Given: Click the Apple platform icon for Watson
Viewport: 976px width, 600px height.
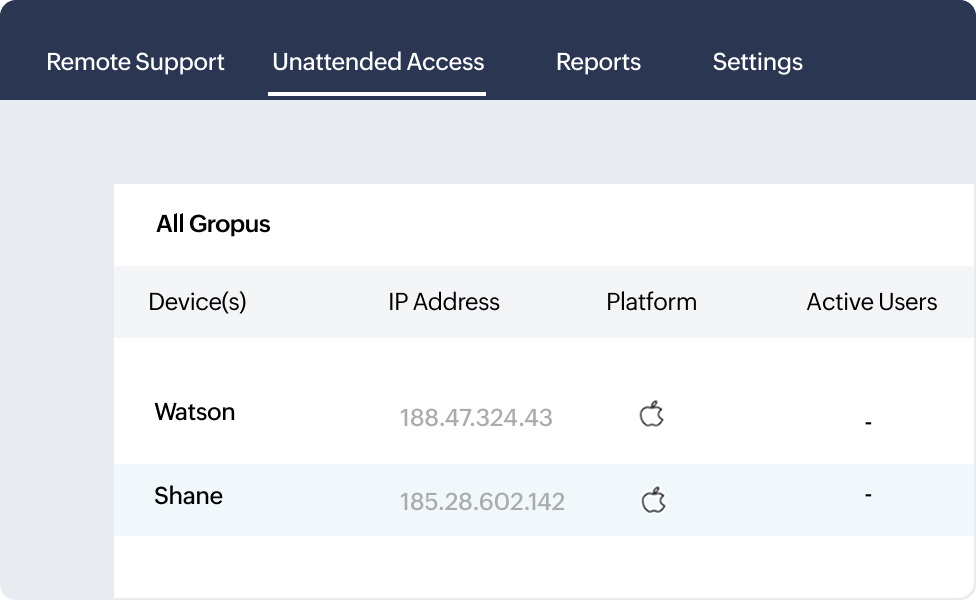Looking at the screenshot, I should tap(651, 412).
